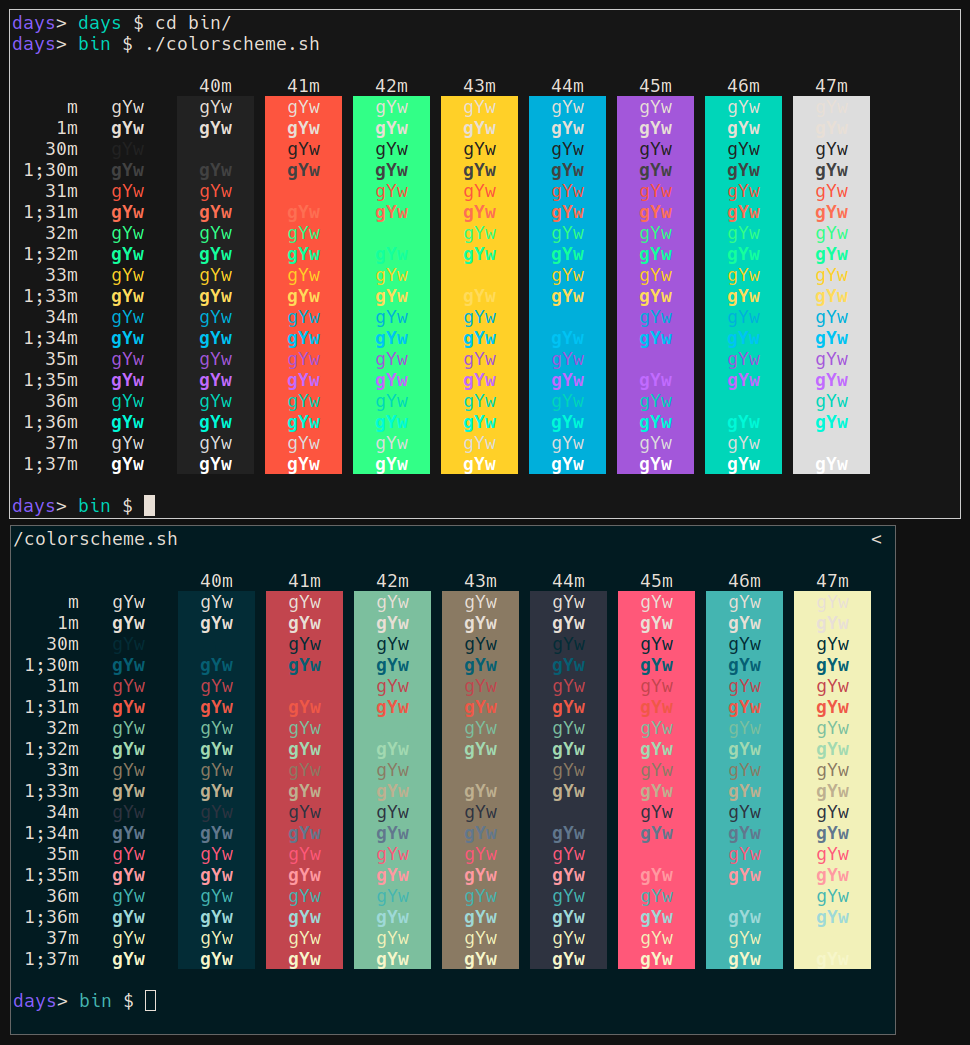Click the '1;33m' row label in bottom terminal

point(52,791)
